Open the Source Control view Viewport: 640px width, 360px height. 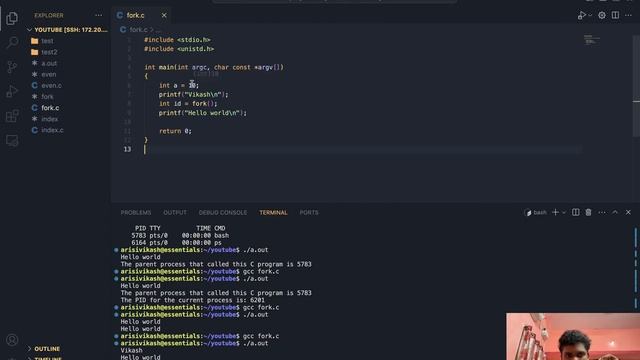tap(12, 67)
